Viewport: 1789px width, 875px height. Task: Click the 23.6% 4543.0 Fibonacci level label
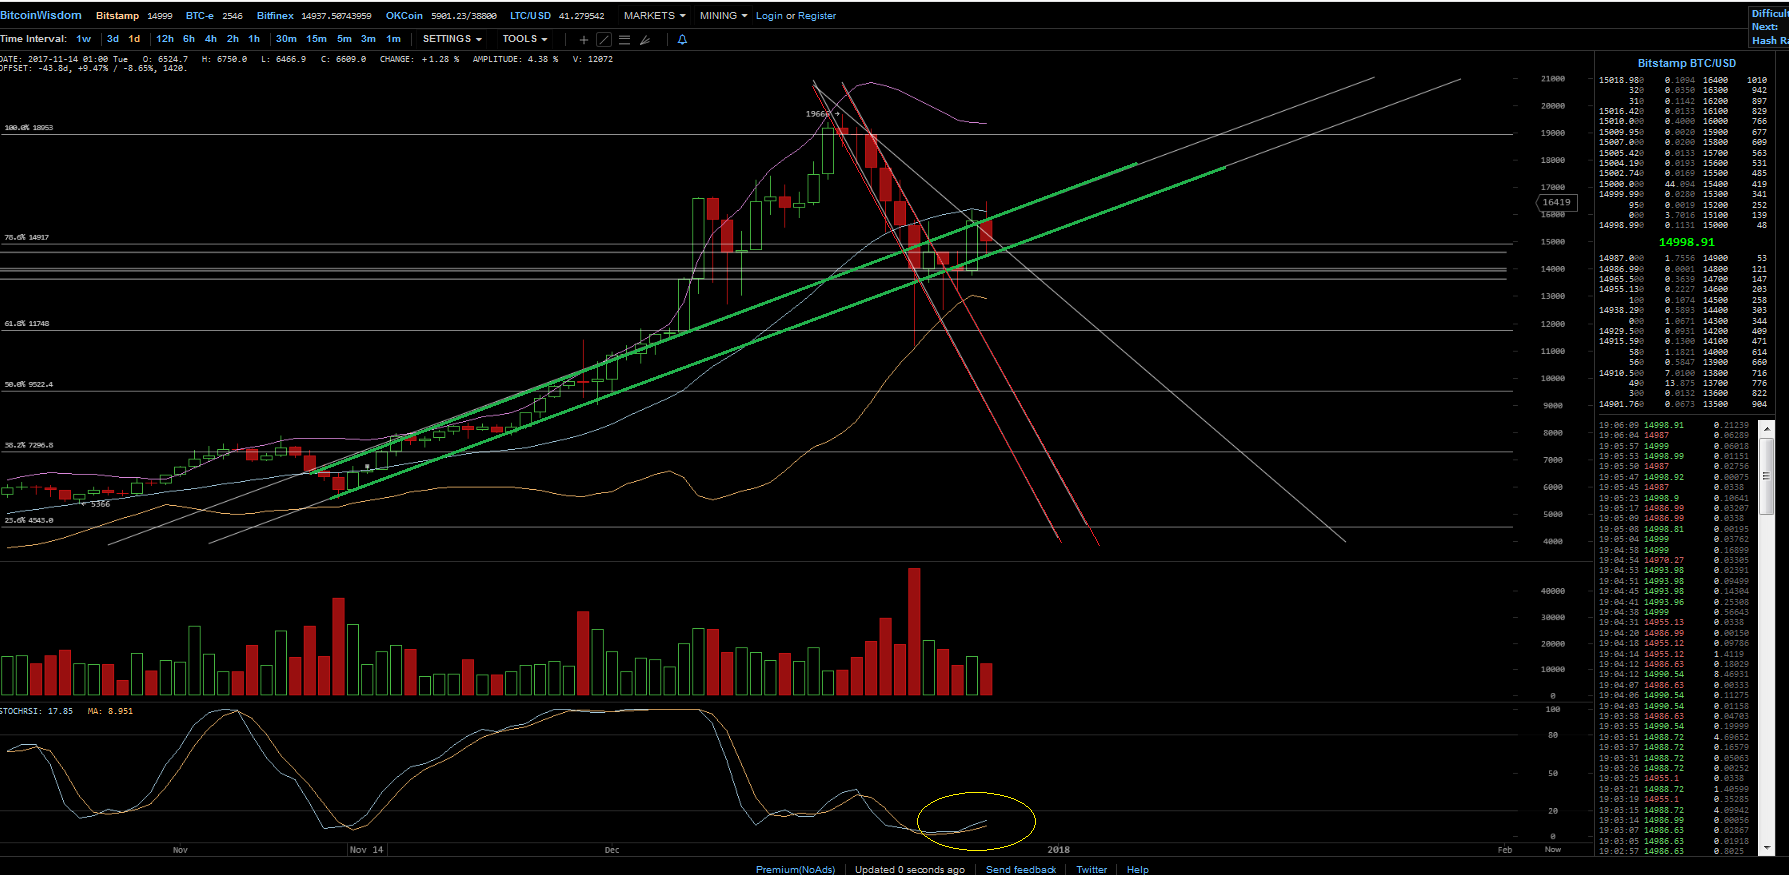(28, 520)
